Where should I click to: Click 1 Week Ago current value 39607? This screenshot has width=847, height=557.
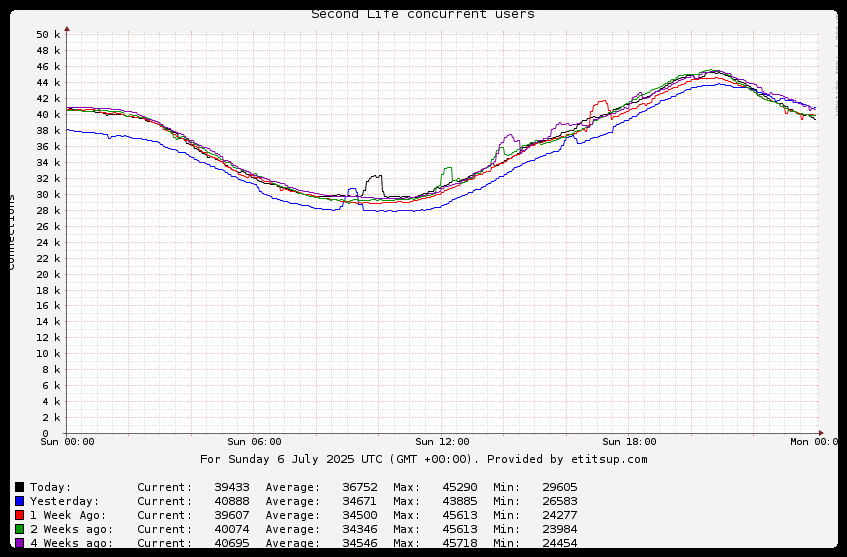(232, 515)
